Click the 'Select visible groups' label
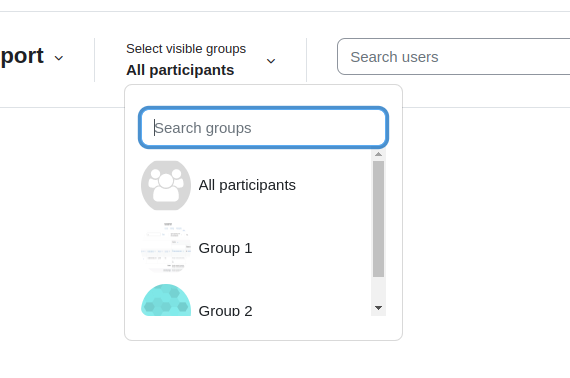570x378 pixels. click(186, 49)
